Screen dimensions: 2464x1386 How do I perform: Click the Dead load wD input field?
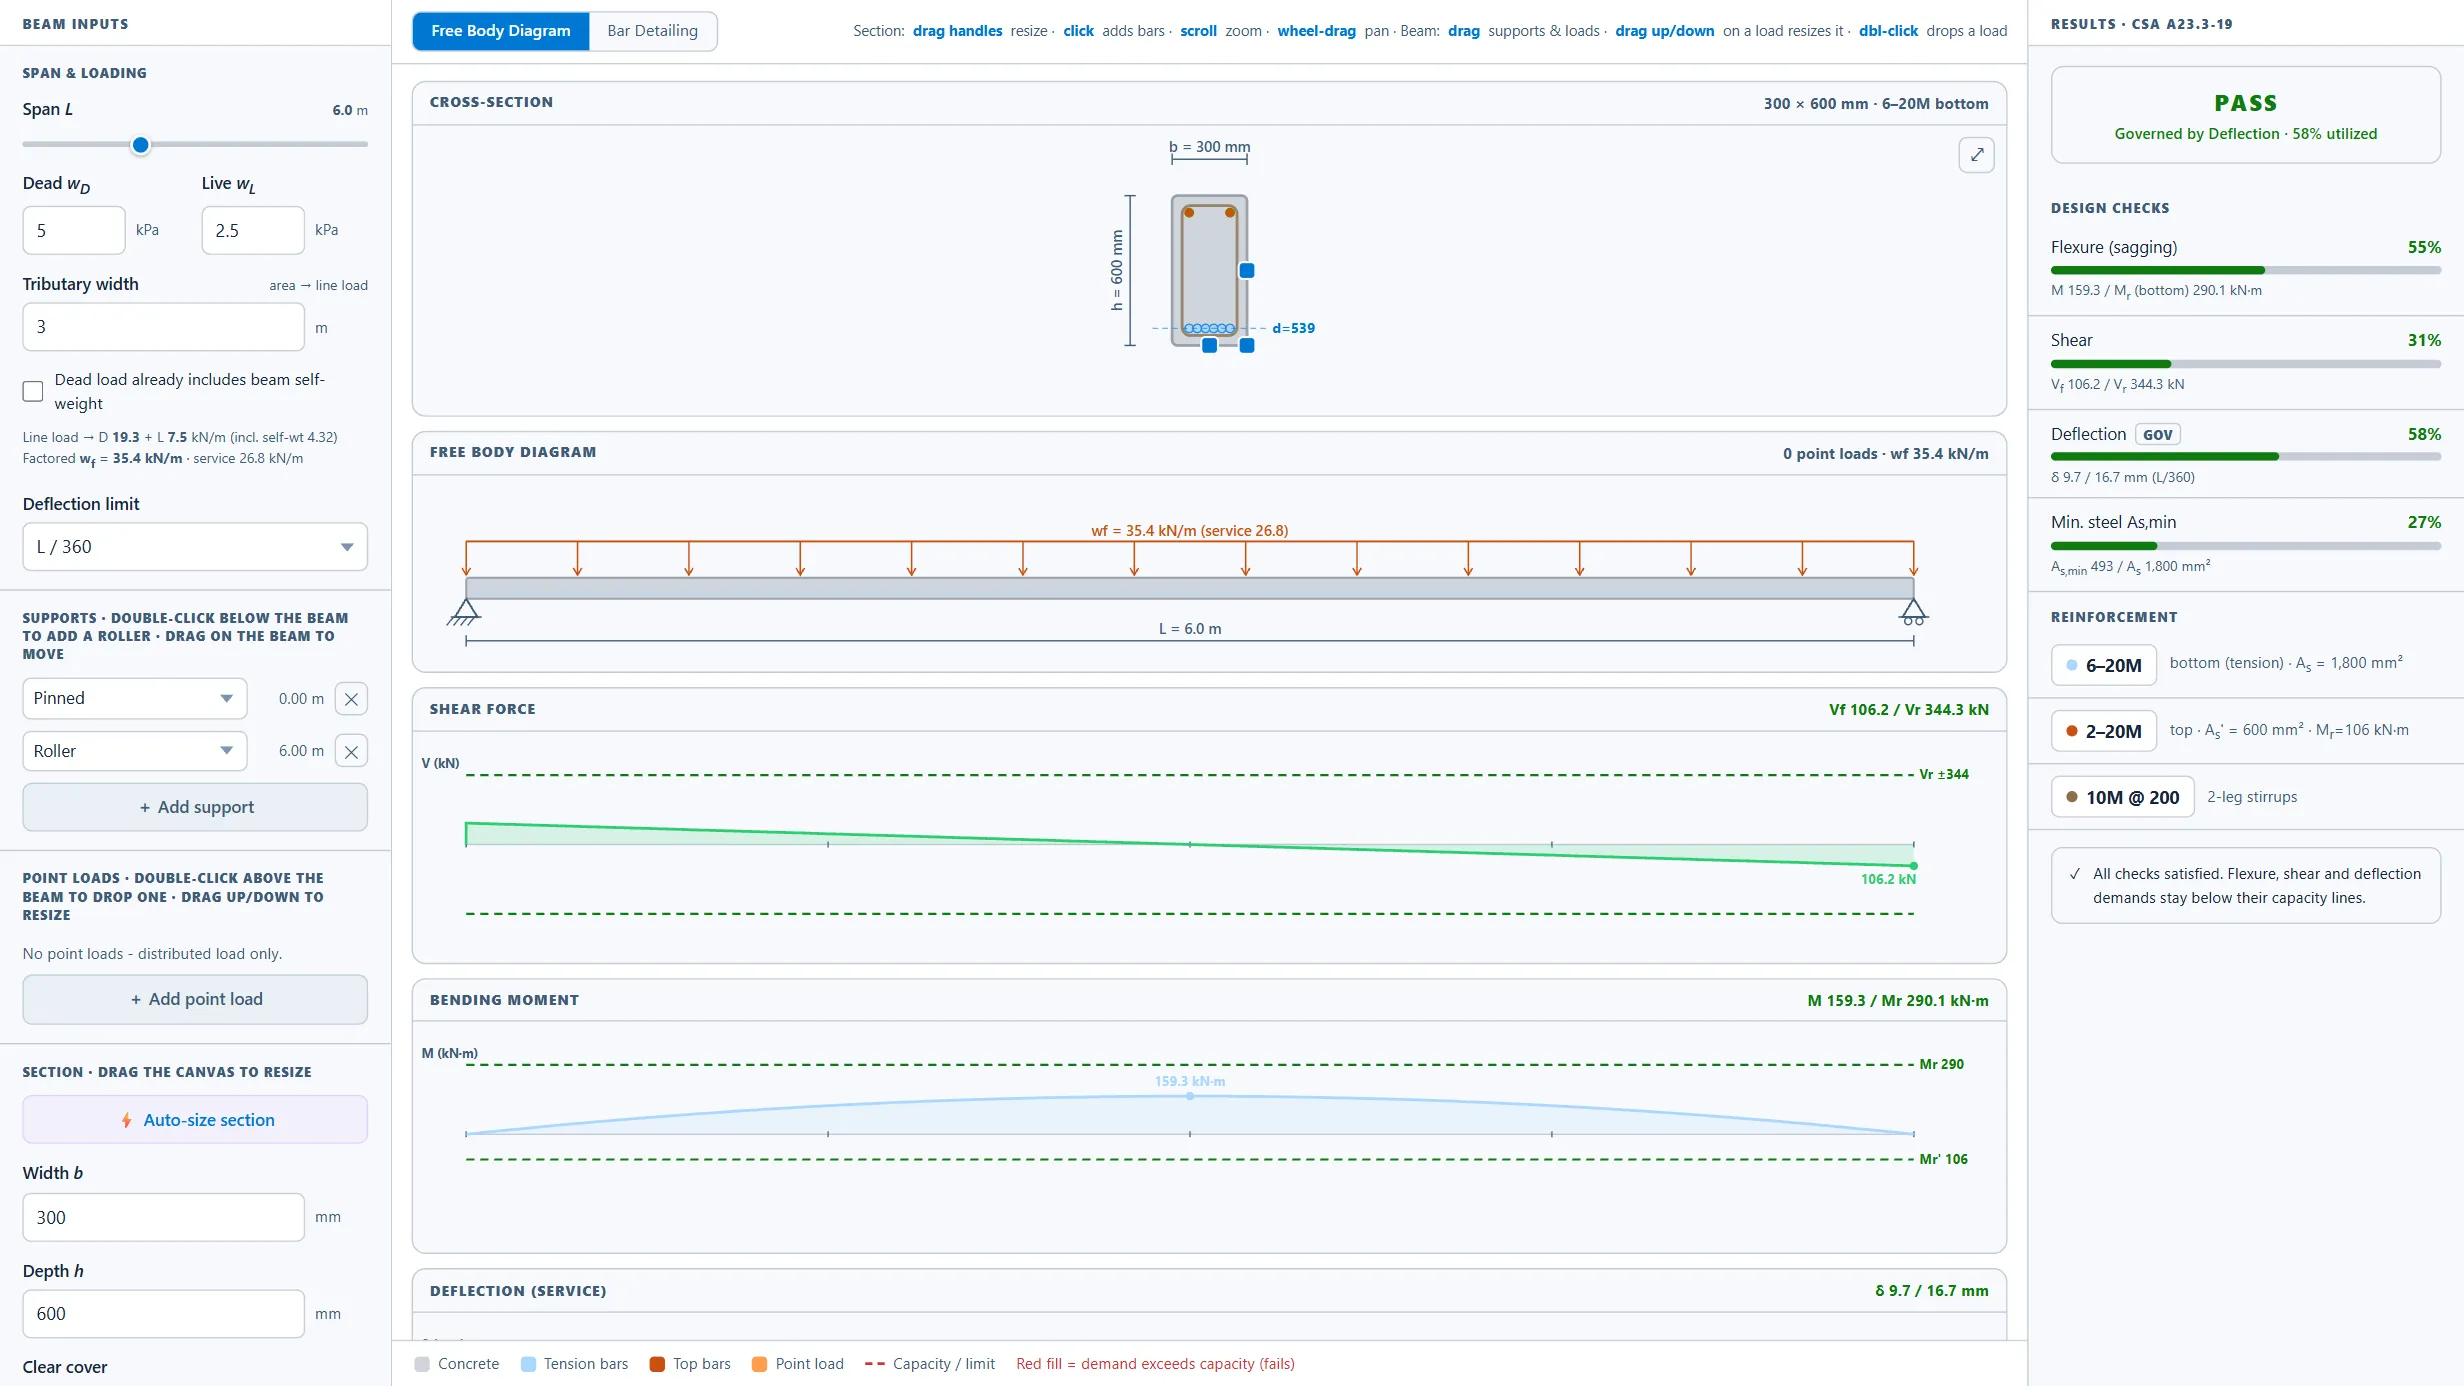(x=74, y=231)
